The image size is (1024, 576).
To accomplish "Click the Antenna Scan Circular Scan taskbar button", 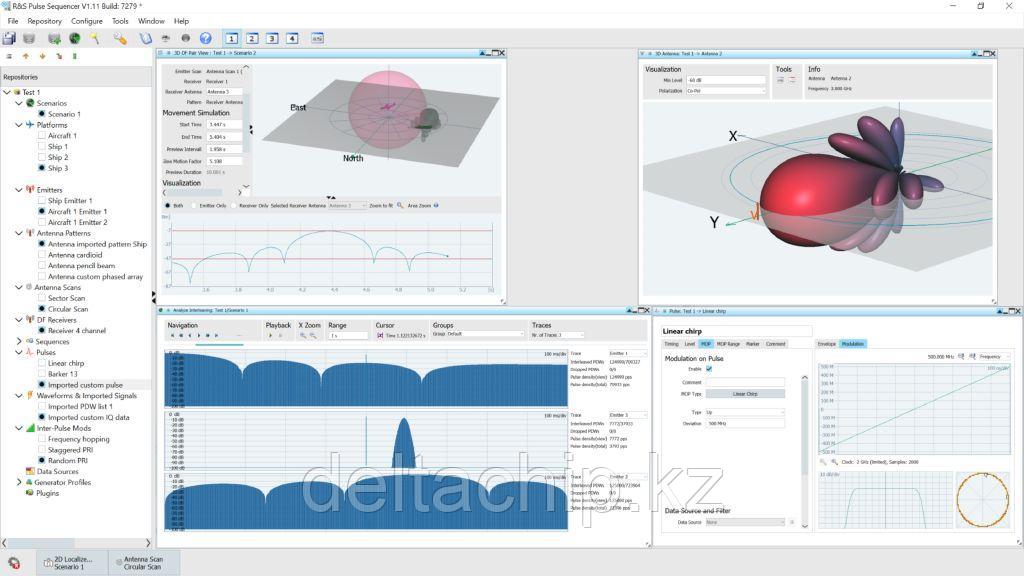I will coord(142,562).
